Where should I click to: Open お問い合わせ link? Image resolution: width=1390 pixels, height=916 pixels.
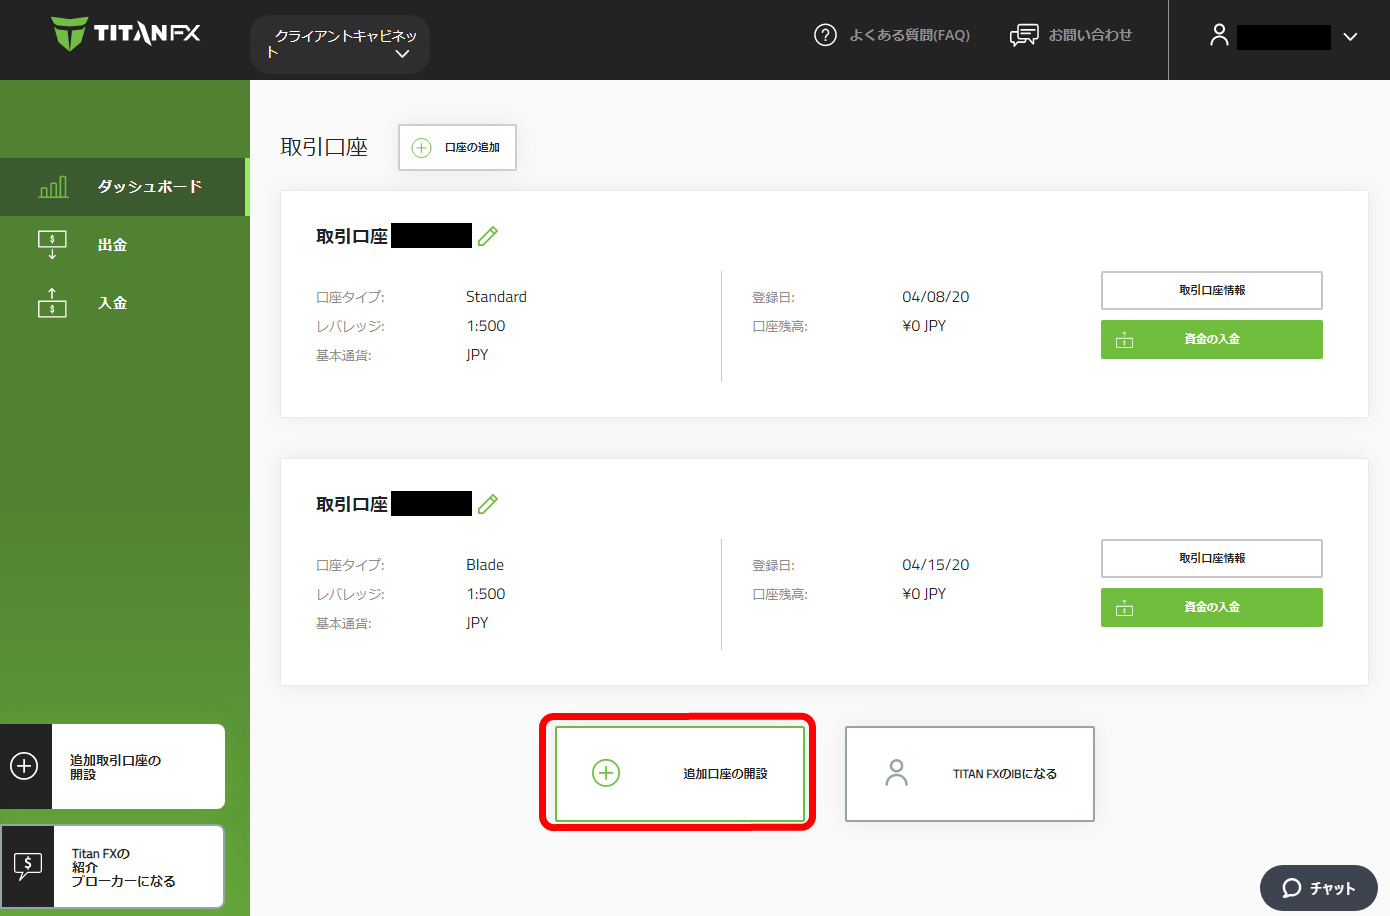[x=1090, y=35]
